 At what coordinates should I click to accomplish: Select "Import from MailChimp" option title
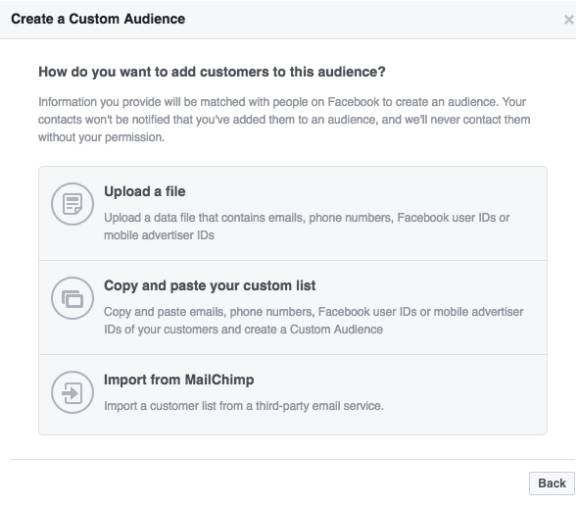point(179,380)
